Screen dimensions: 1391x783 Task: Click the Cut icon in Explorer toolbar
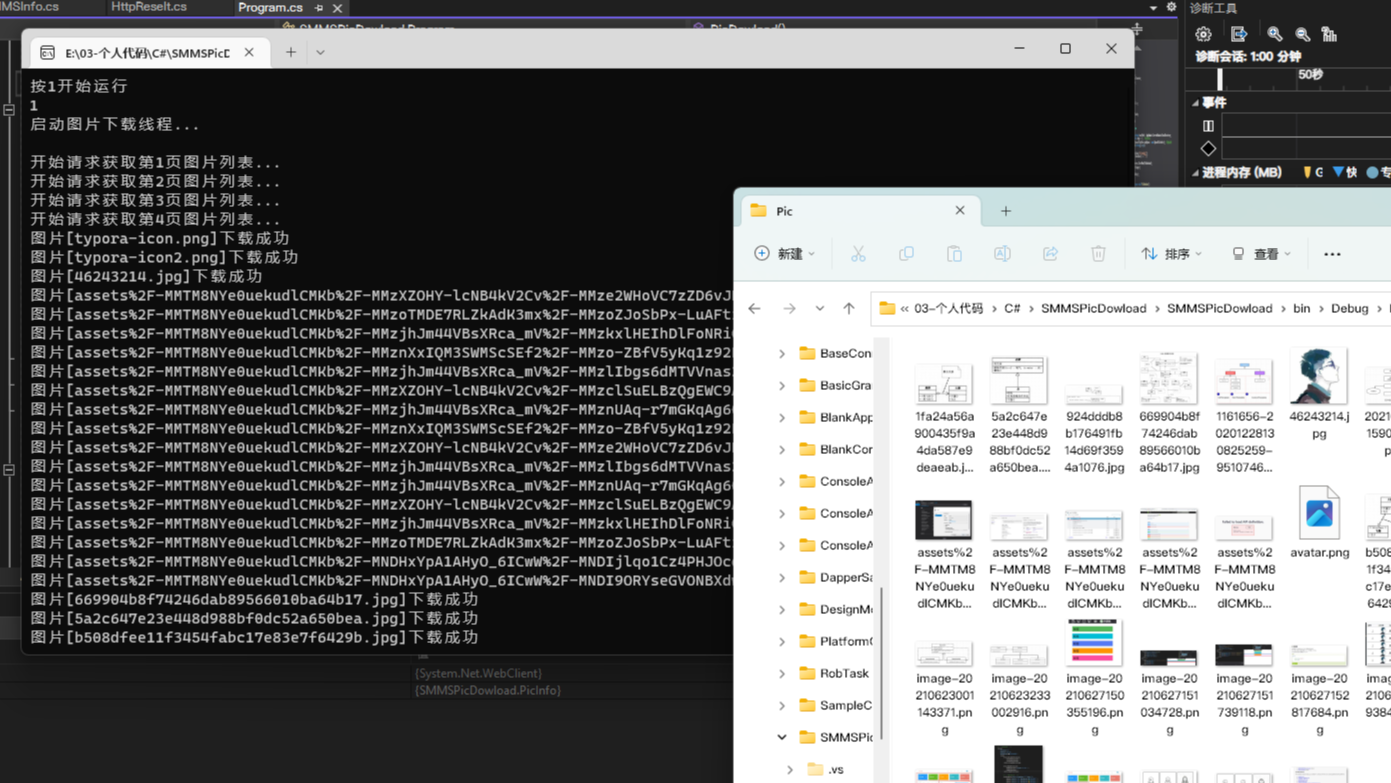click(x=858, y=254)
